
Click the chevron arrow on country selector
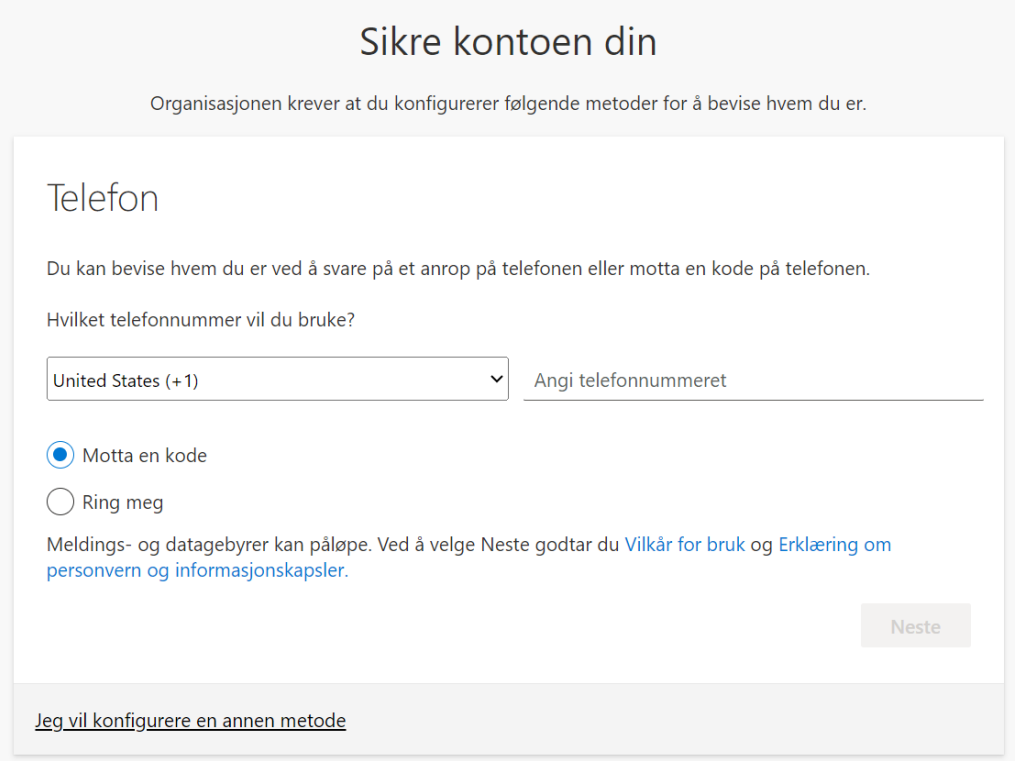496,380
